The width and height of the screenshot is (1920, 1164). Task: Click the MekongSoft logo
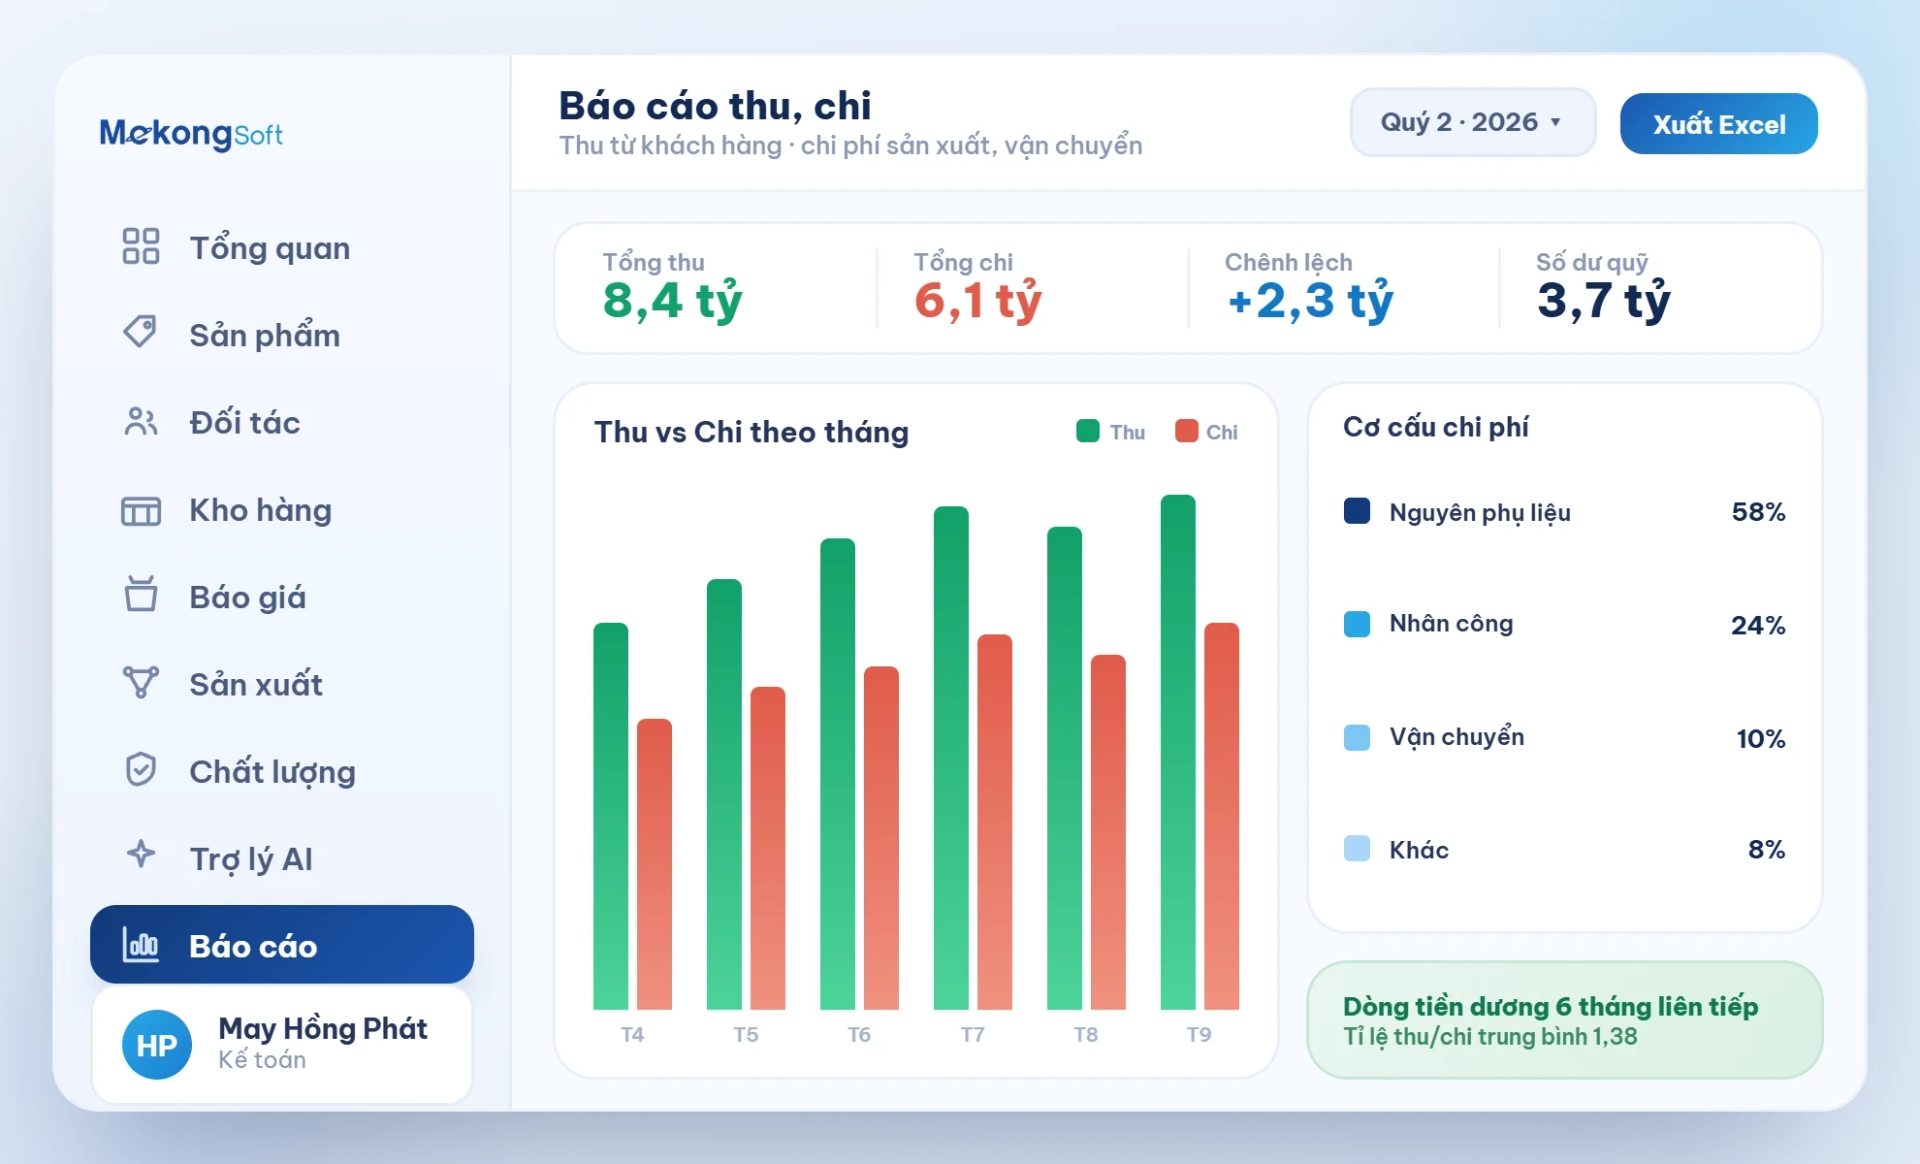pyautogui.click(x=191, y=133)
